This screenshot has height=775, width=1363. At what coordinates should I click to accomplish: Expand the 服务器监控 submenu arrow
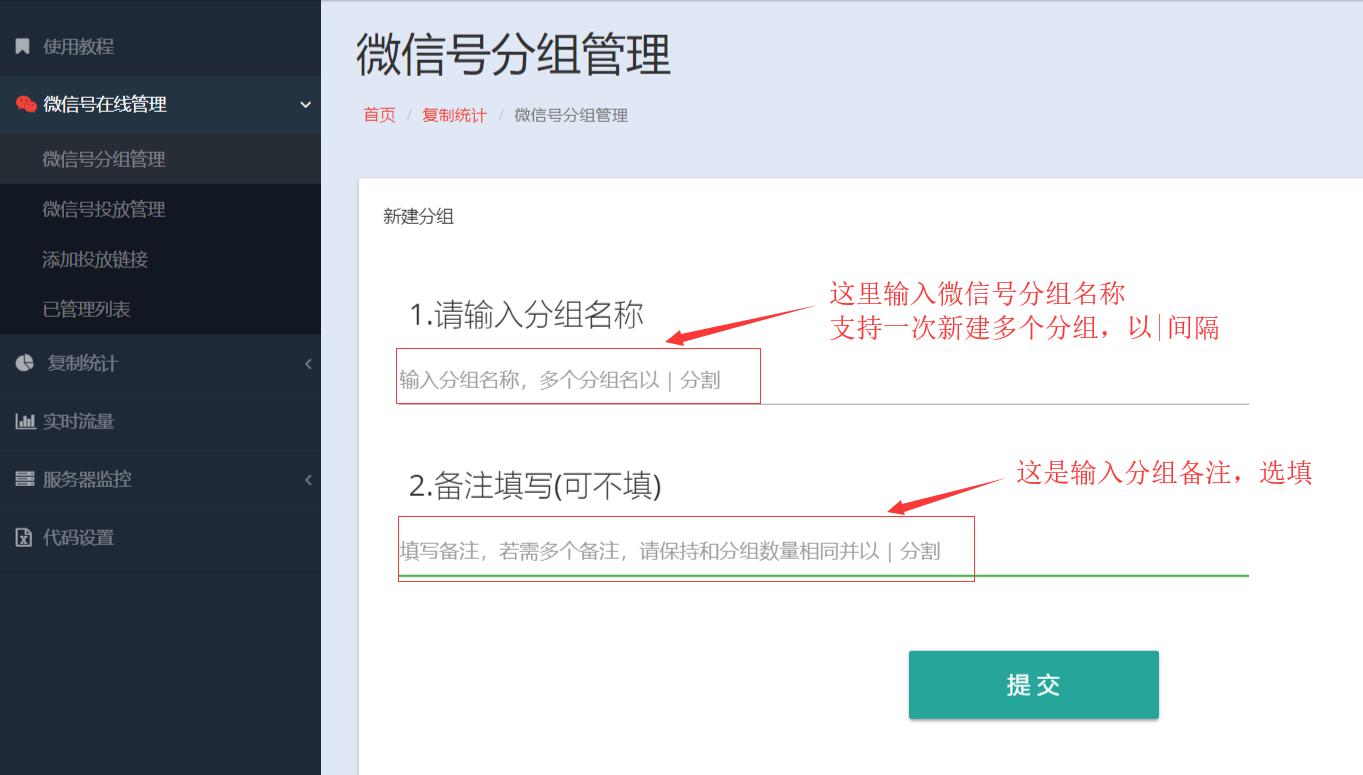coord(308,480)
